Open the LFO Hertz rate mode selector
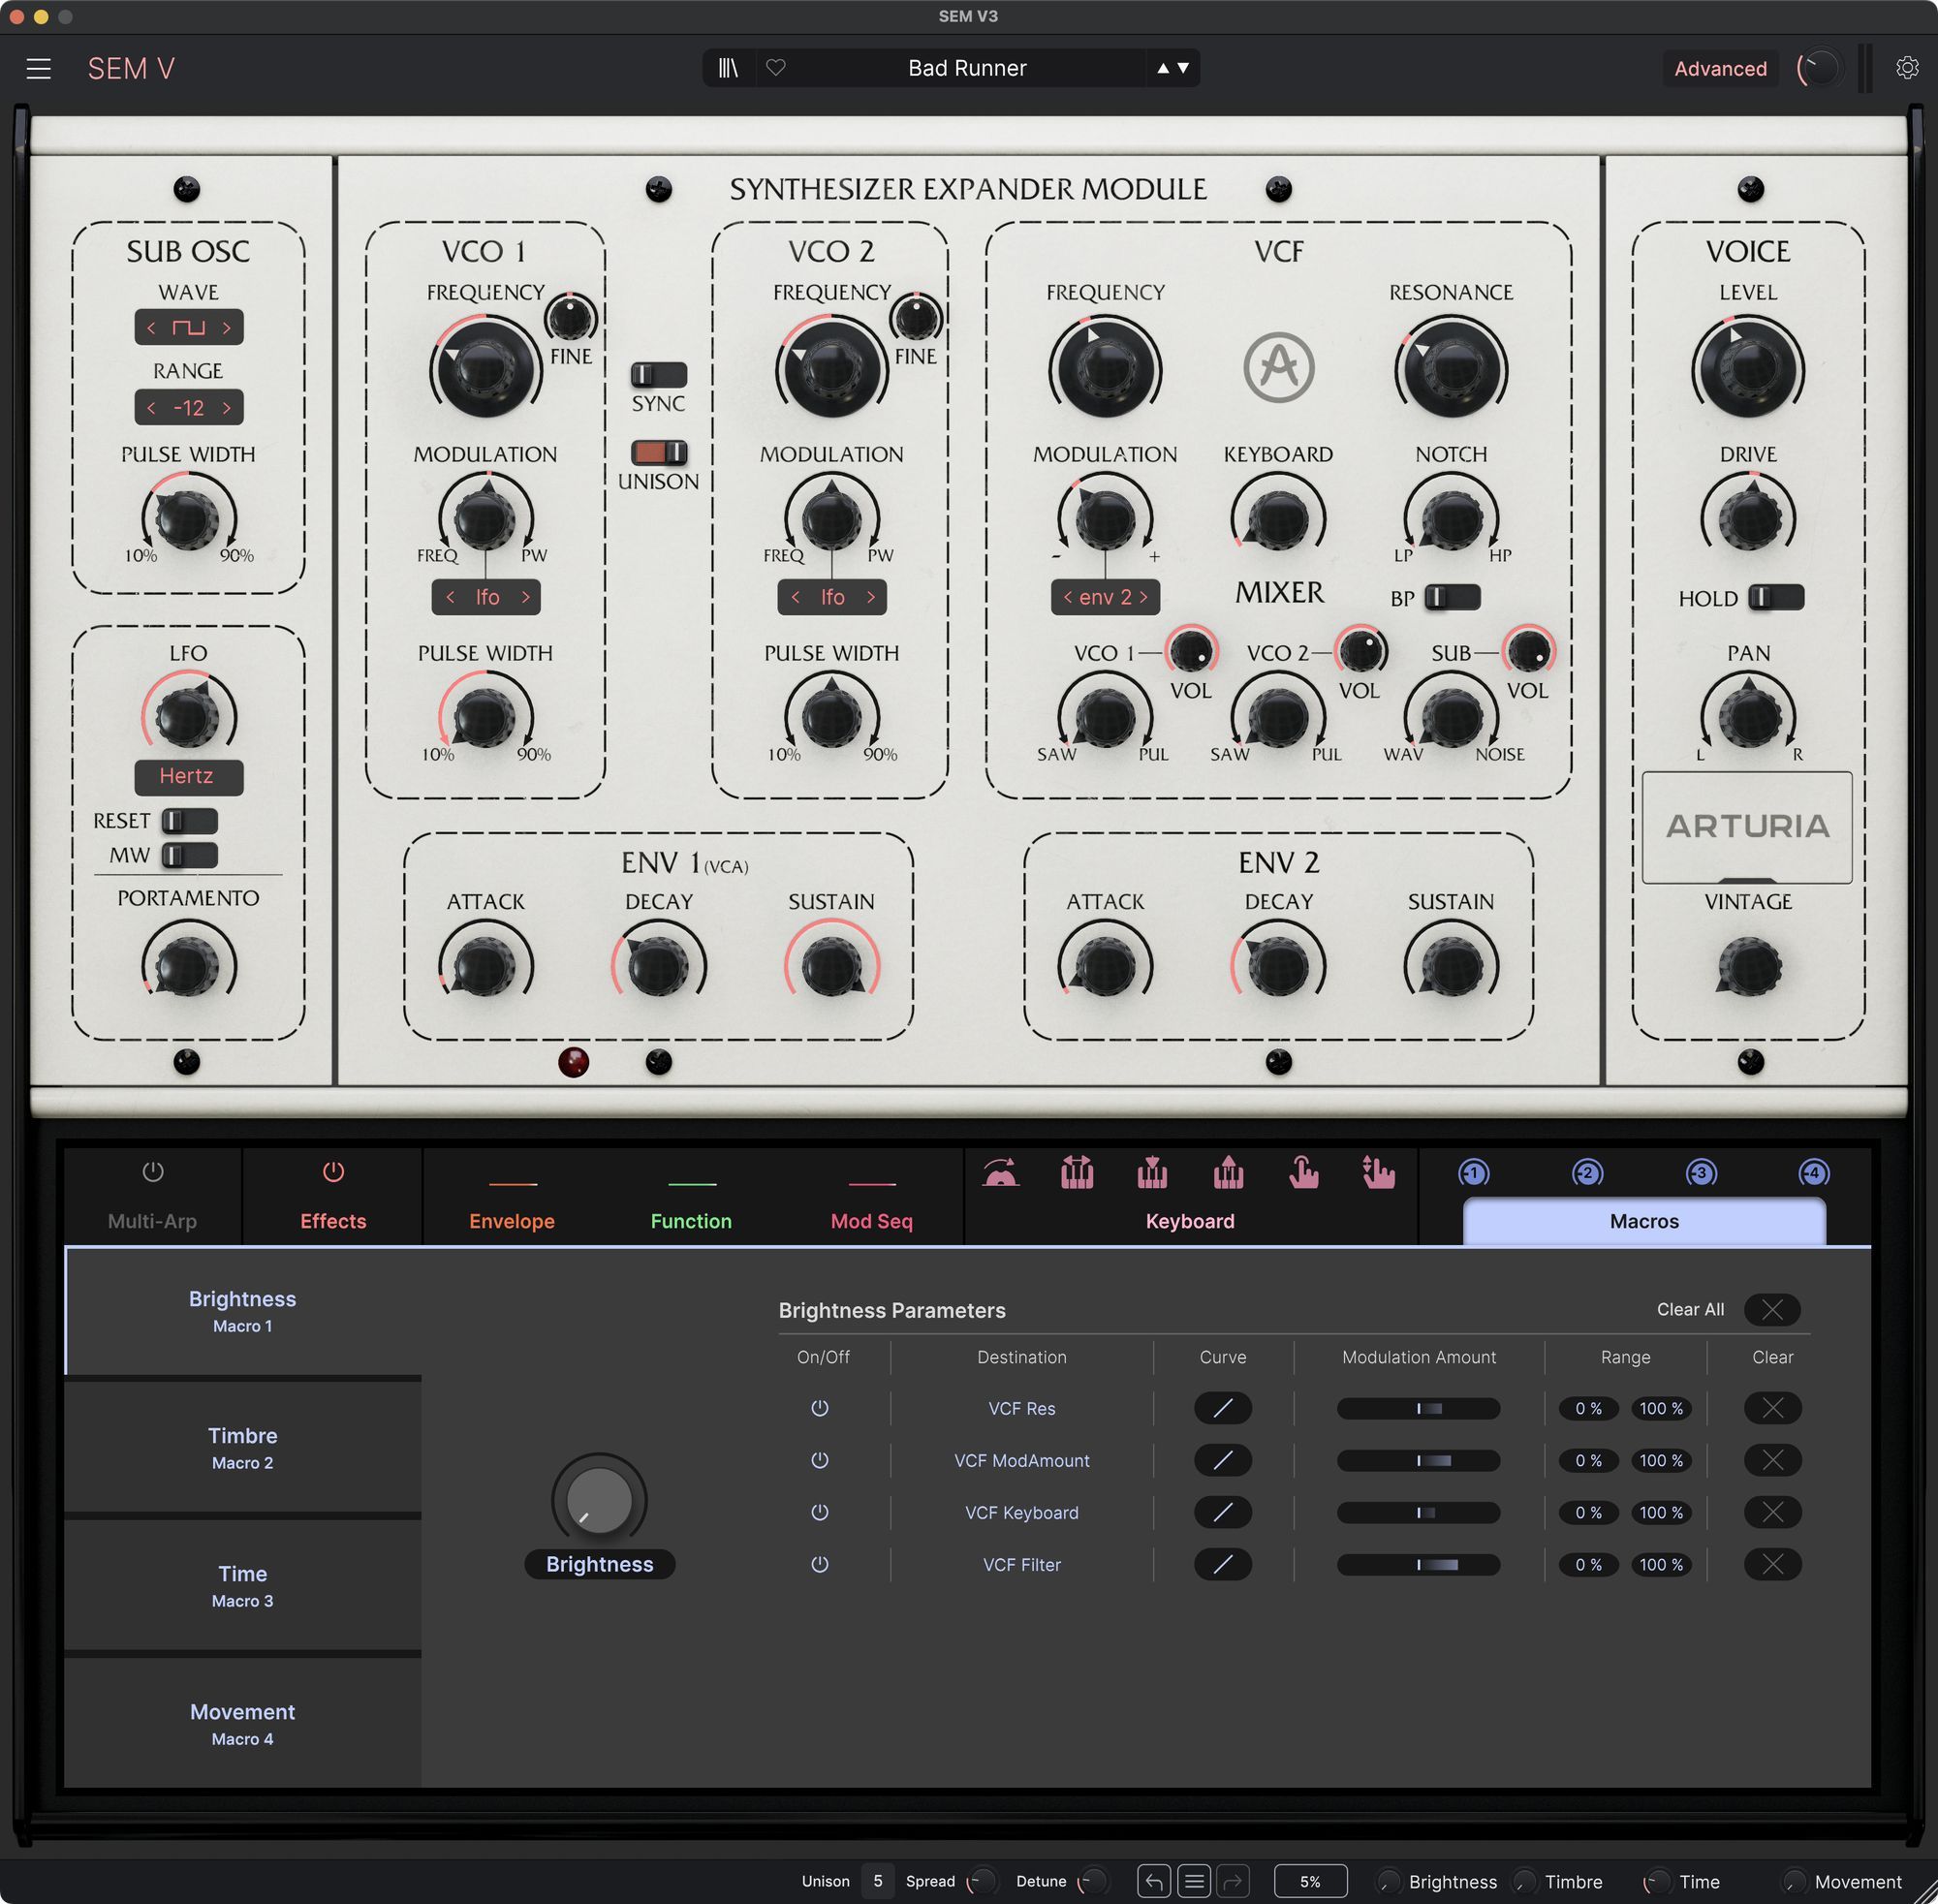This screenshot has height=1904, width=1938. [188, 776]
